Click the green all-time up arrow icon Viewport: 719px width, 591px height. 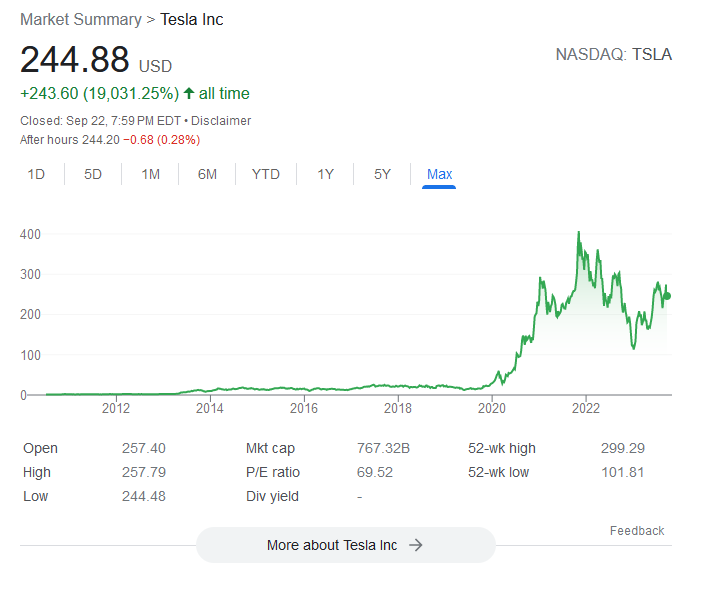tap(189, 94)
